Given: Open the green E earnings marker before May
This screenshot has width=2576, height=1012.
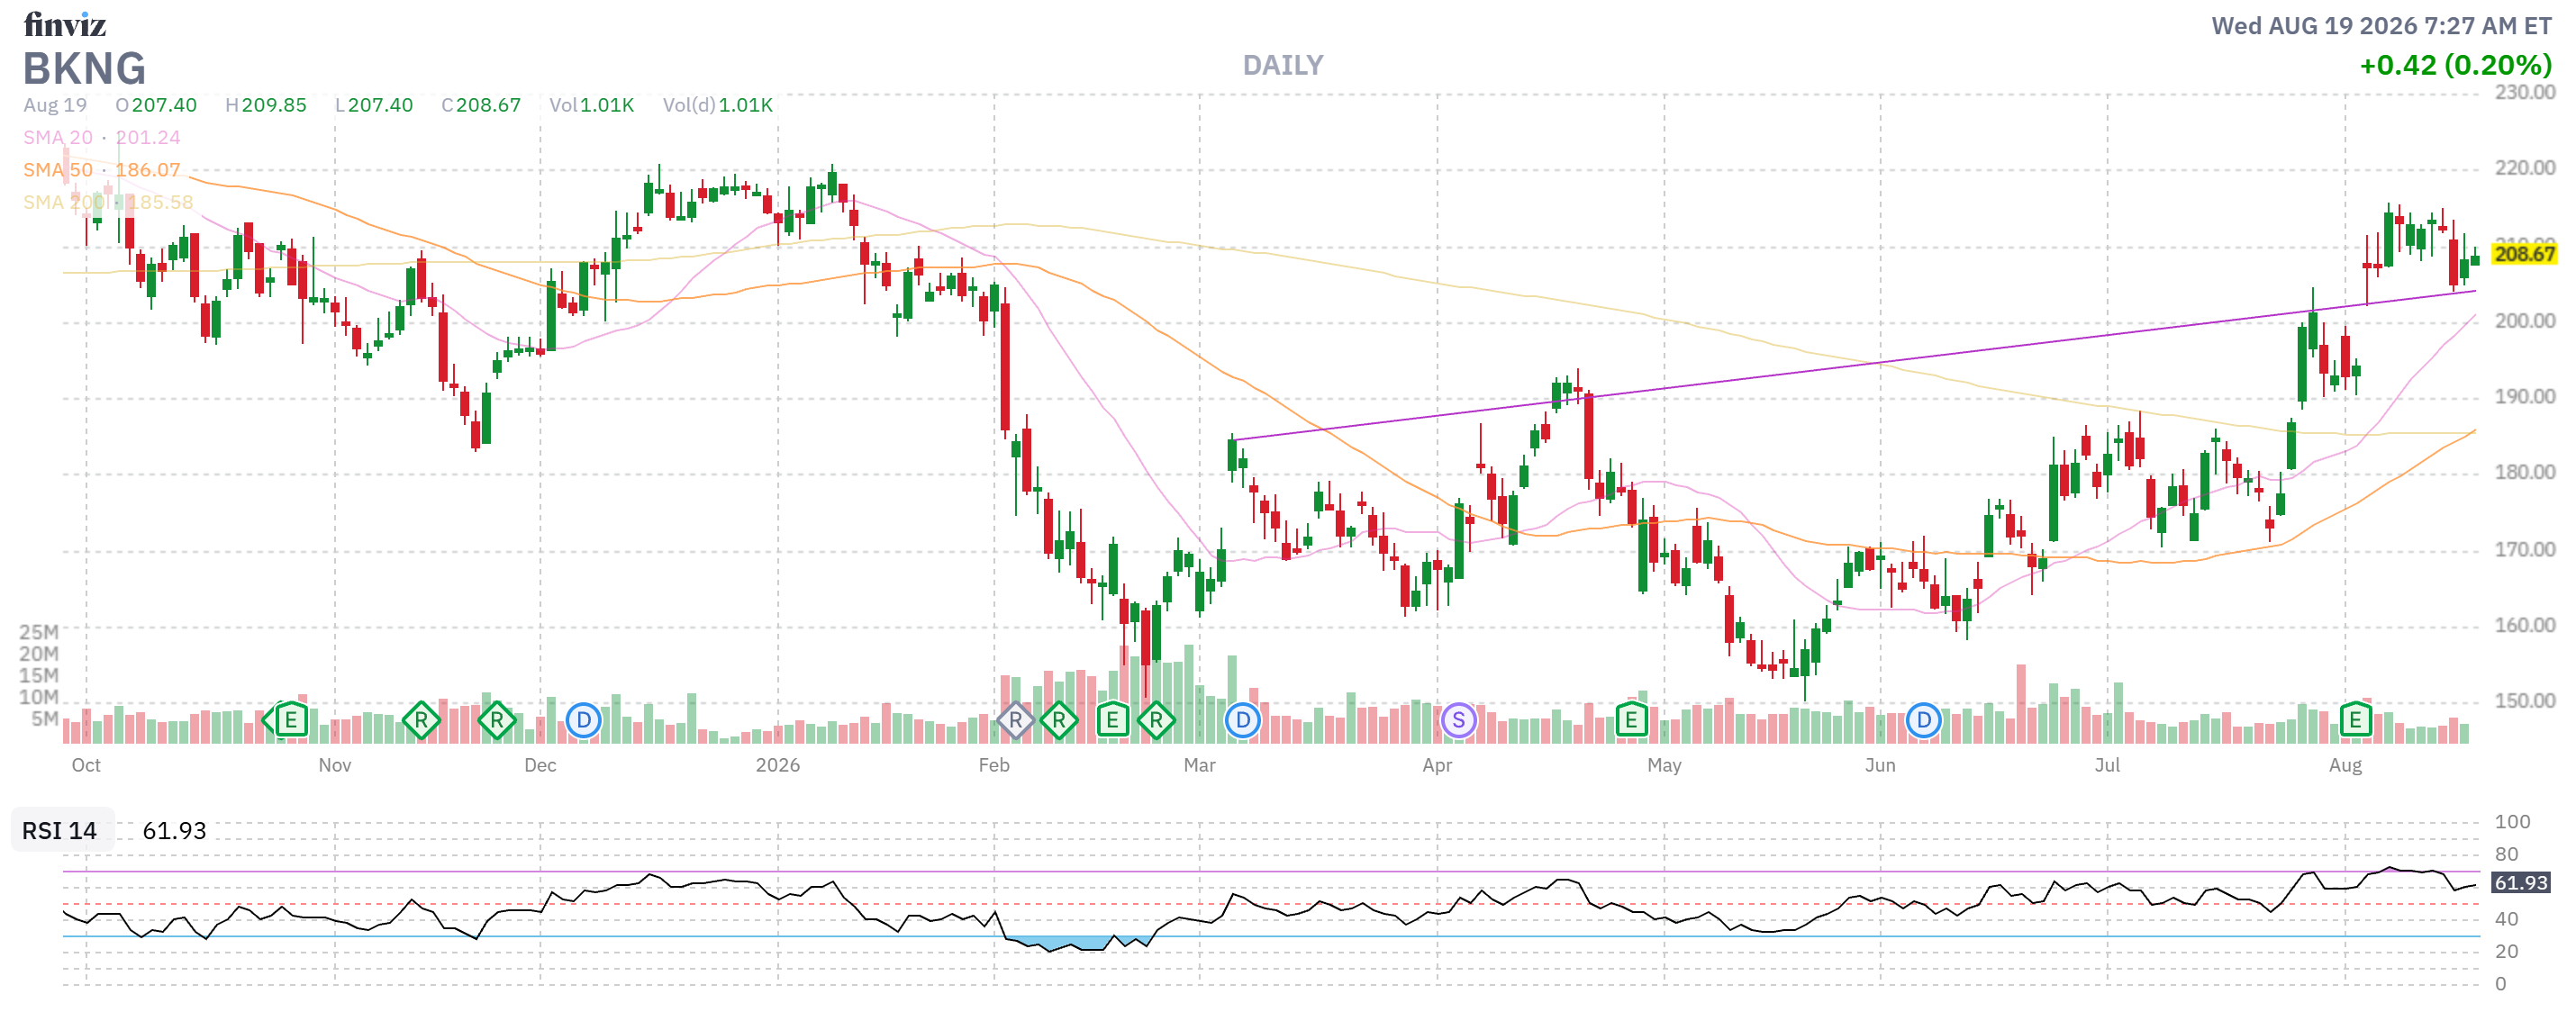Looking at the screenshot, I should [1631, 720].
